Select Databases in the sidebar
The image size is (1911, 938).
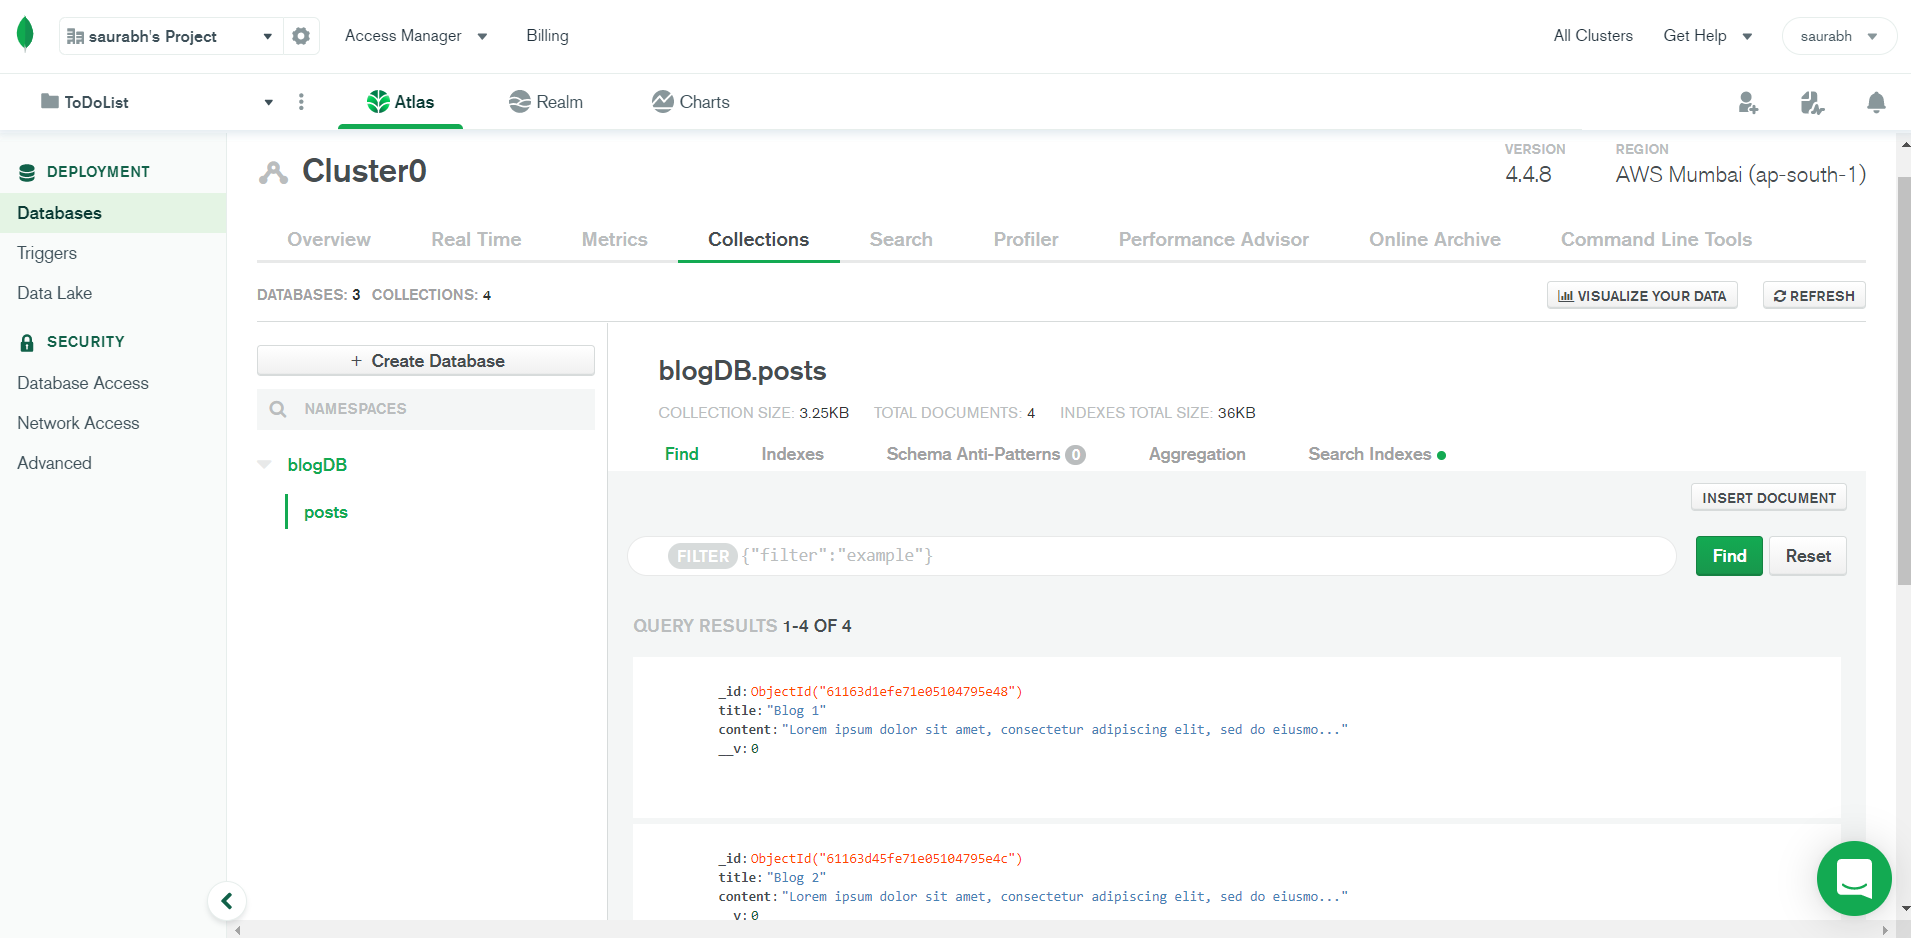pos(113,213)
